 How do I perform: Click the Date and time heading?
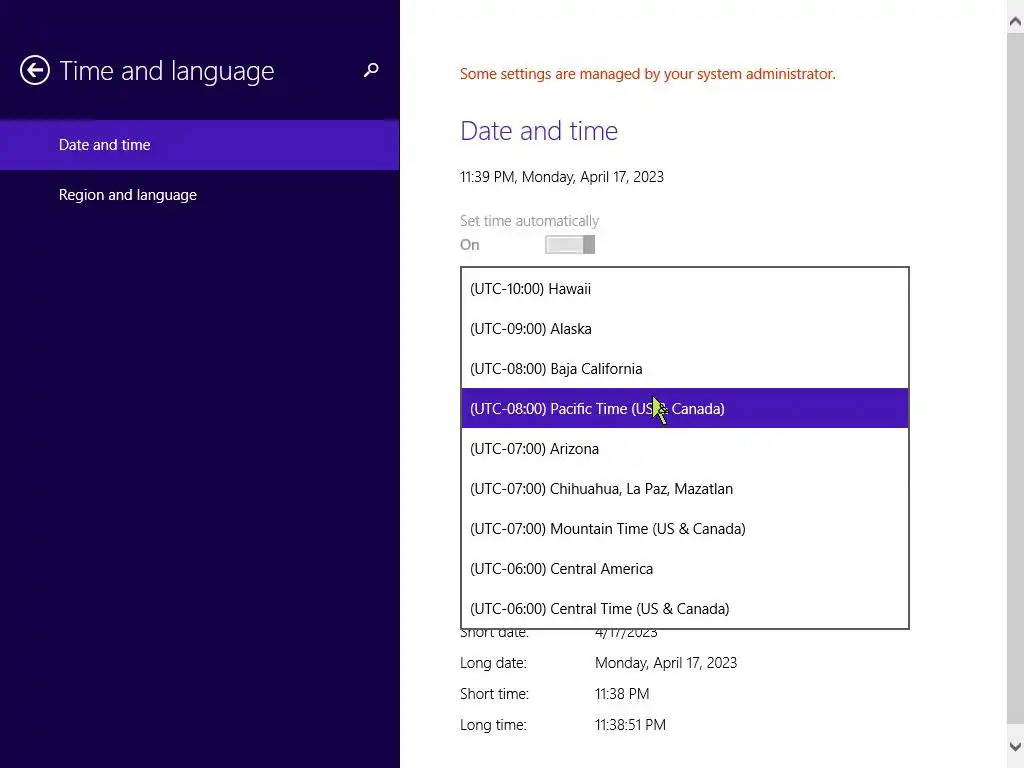click(539, 131)
